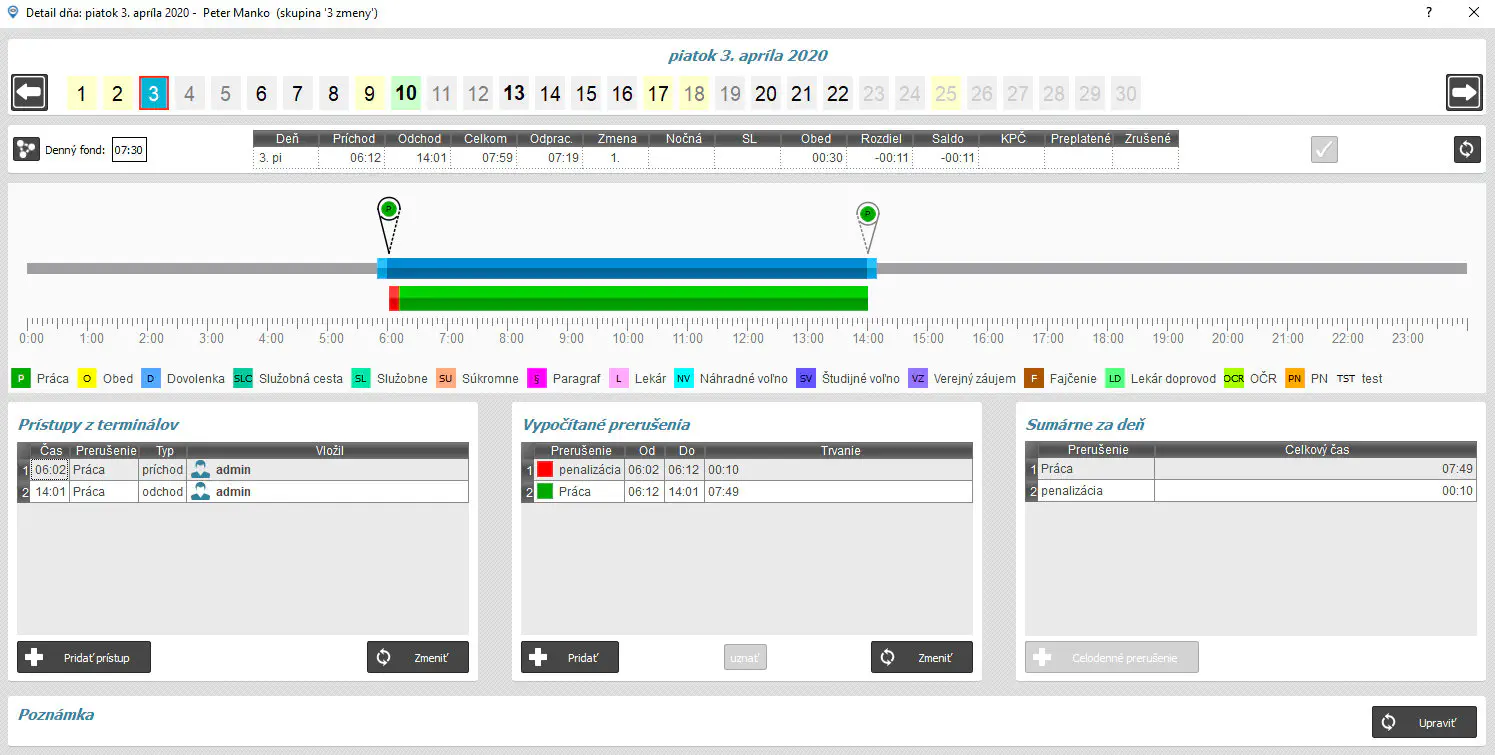Click the Upraviť note button
1495x755 pixels.
pos(1424,722)
